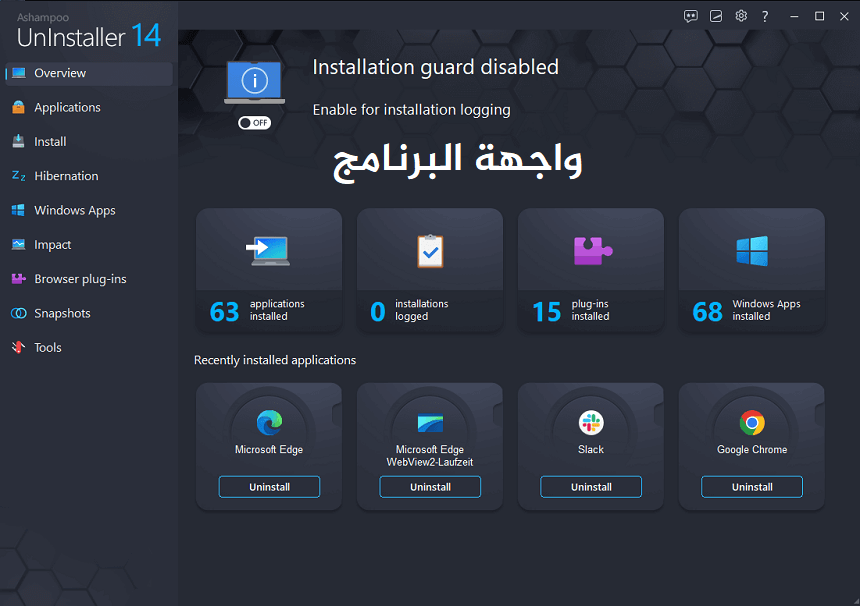Click the Google Chrome app icon

click(752, 423)
